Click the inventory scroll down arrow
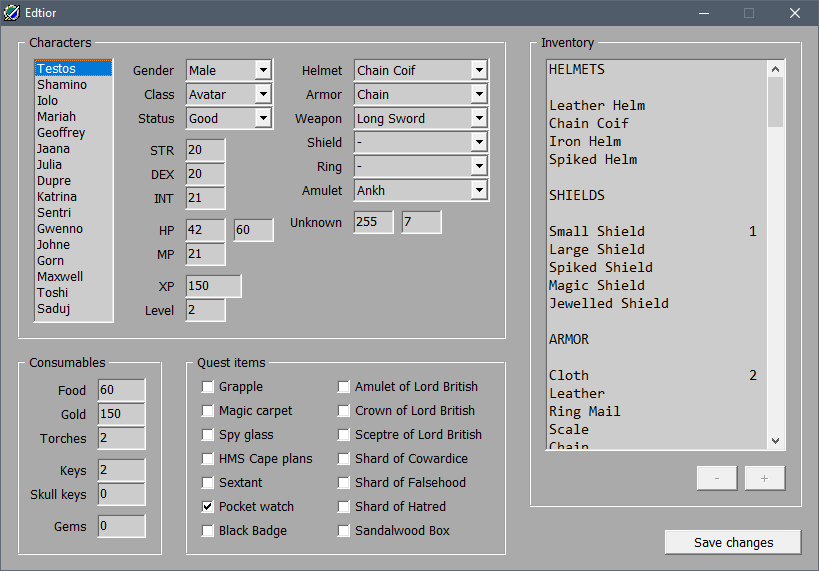 (776, 440)
